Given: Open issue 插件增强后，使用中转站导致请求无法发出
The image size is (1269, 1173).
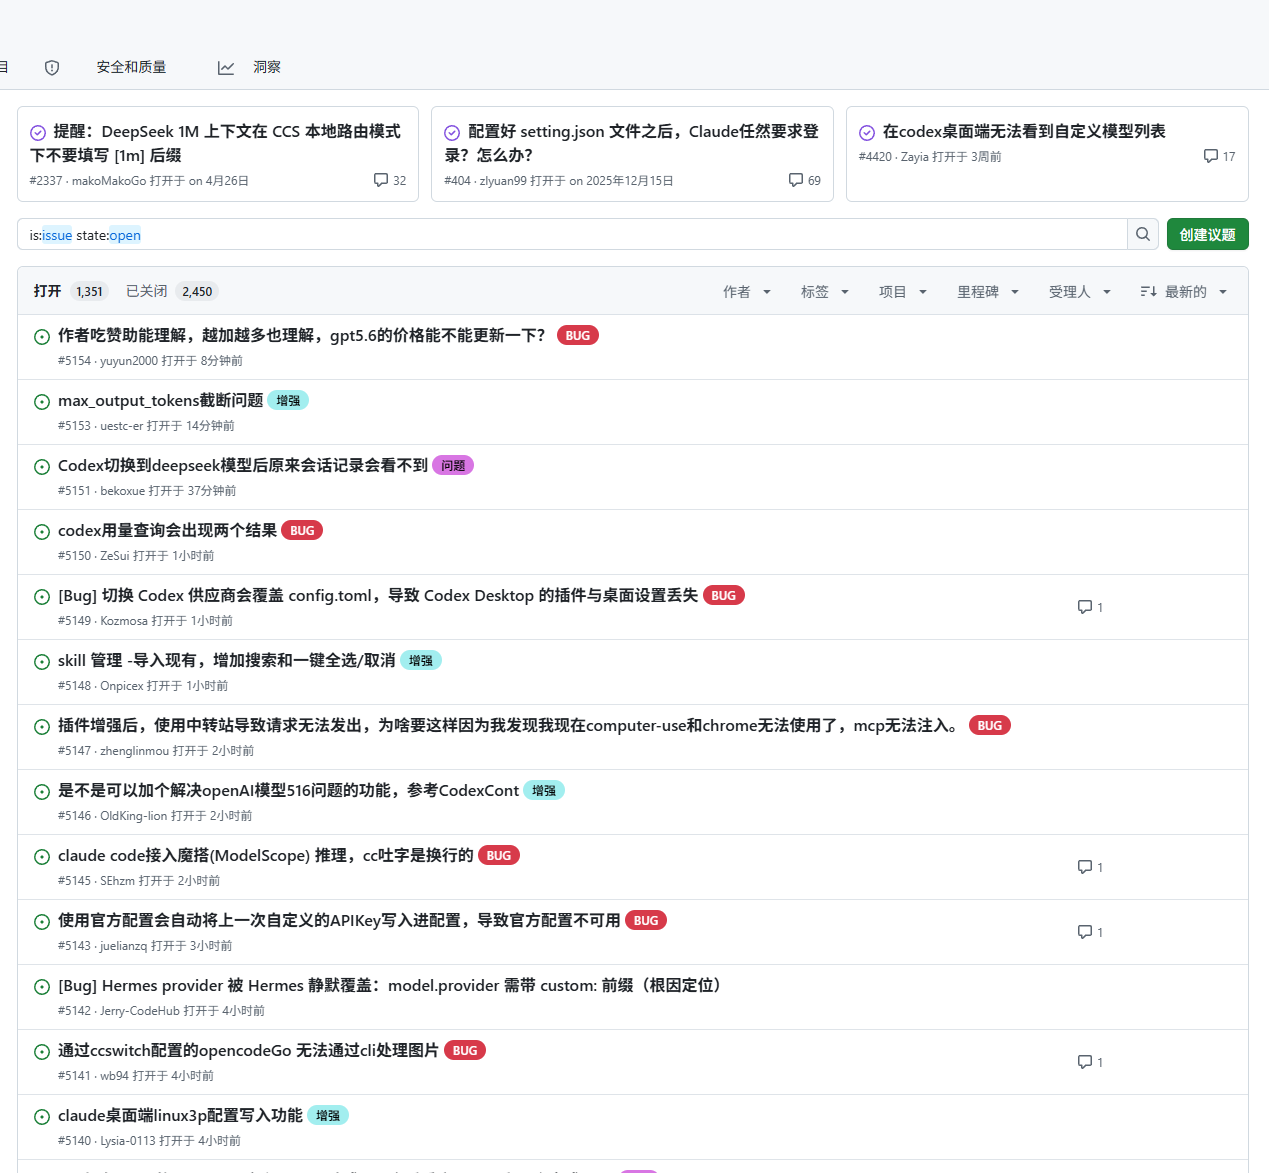Looking at the screenshot, I should click(511, 725).
